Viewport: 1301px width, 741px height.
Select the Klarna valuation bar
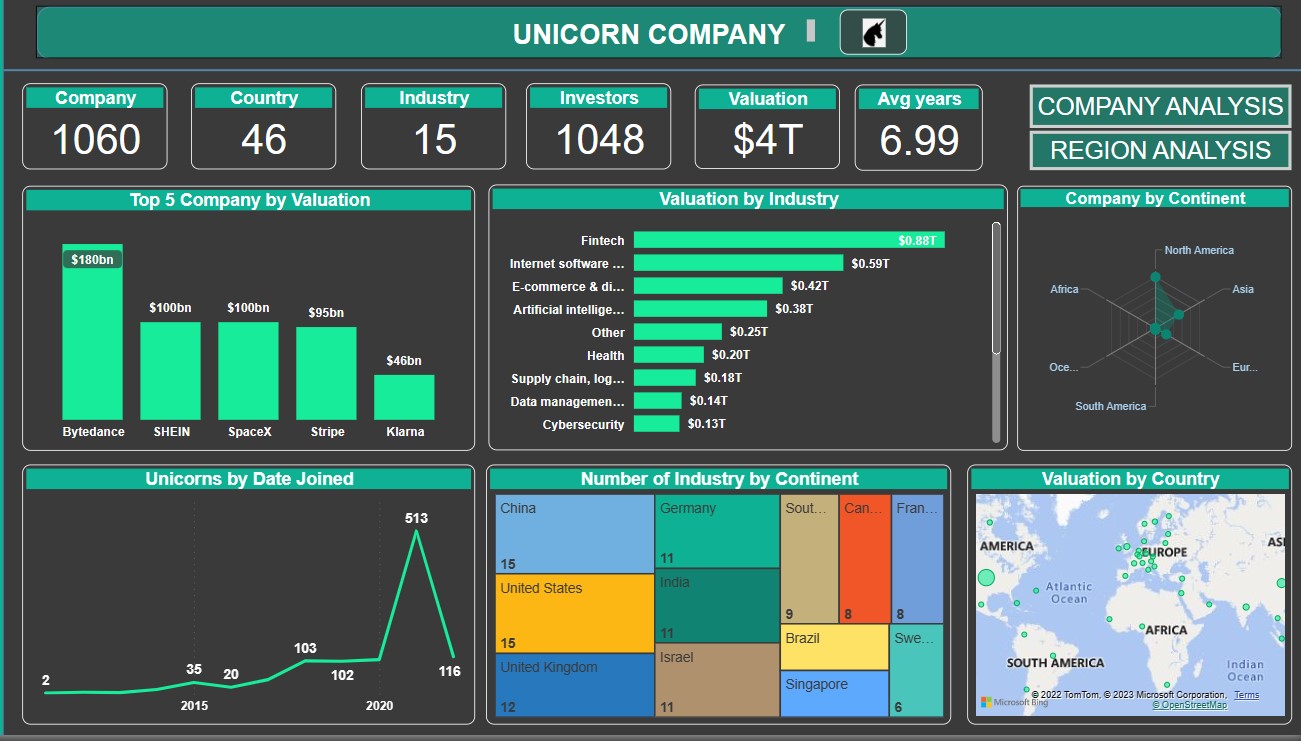click(404, 397)
